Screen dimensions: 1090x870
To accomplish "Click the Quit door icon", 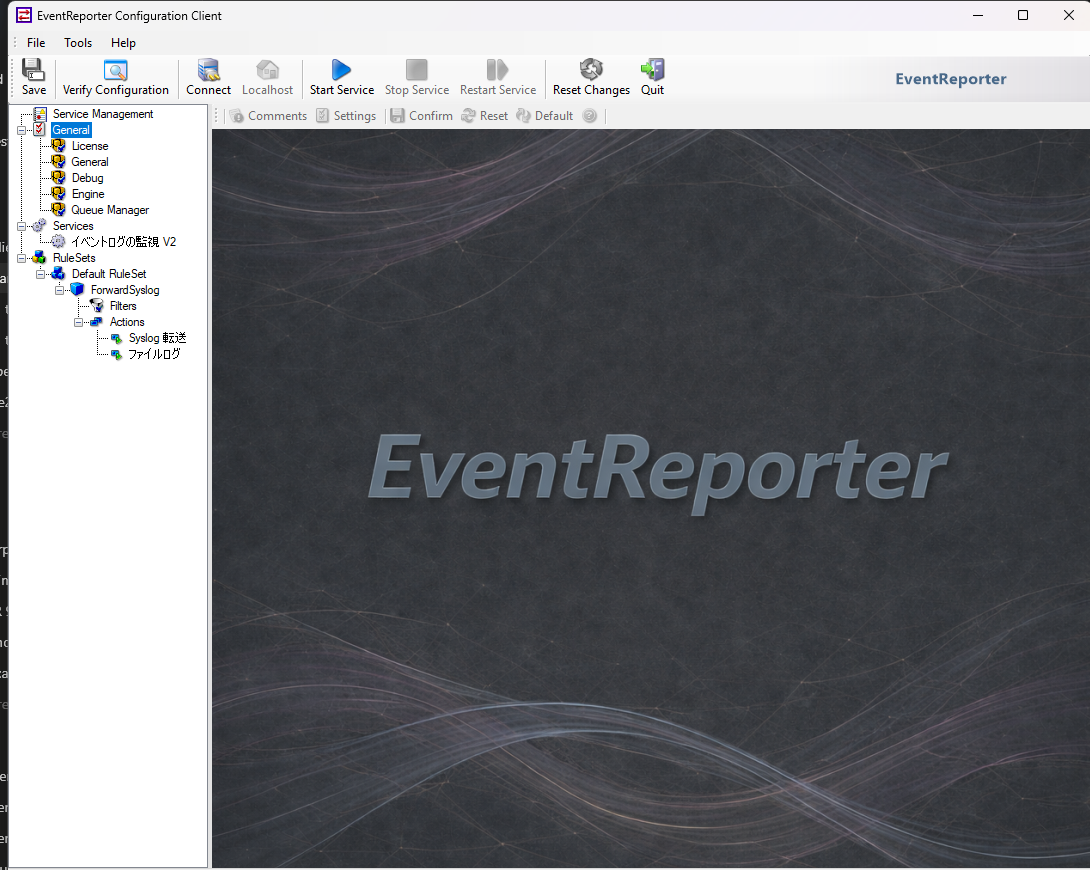I will coord(652,69).
